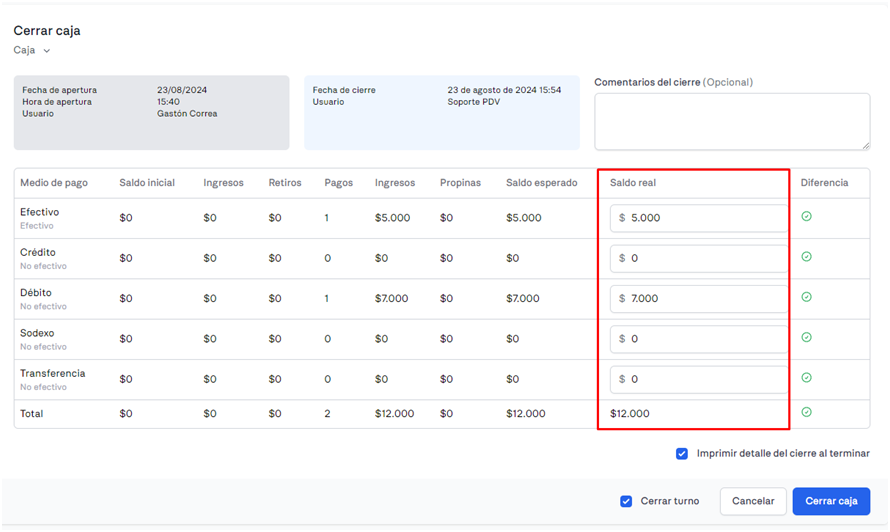Click the Débito row green check icon

(806, 297)
